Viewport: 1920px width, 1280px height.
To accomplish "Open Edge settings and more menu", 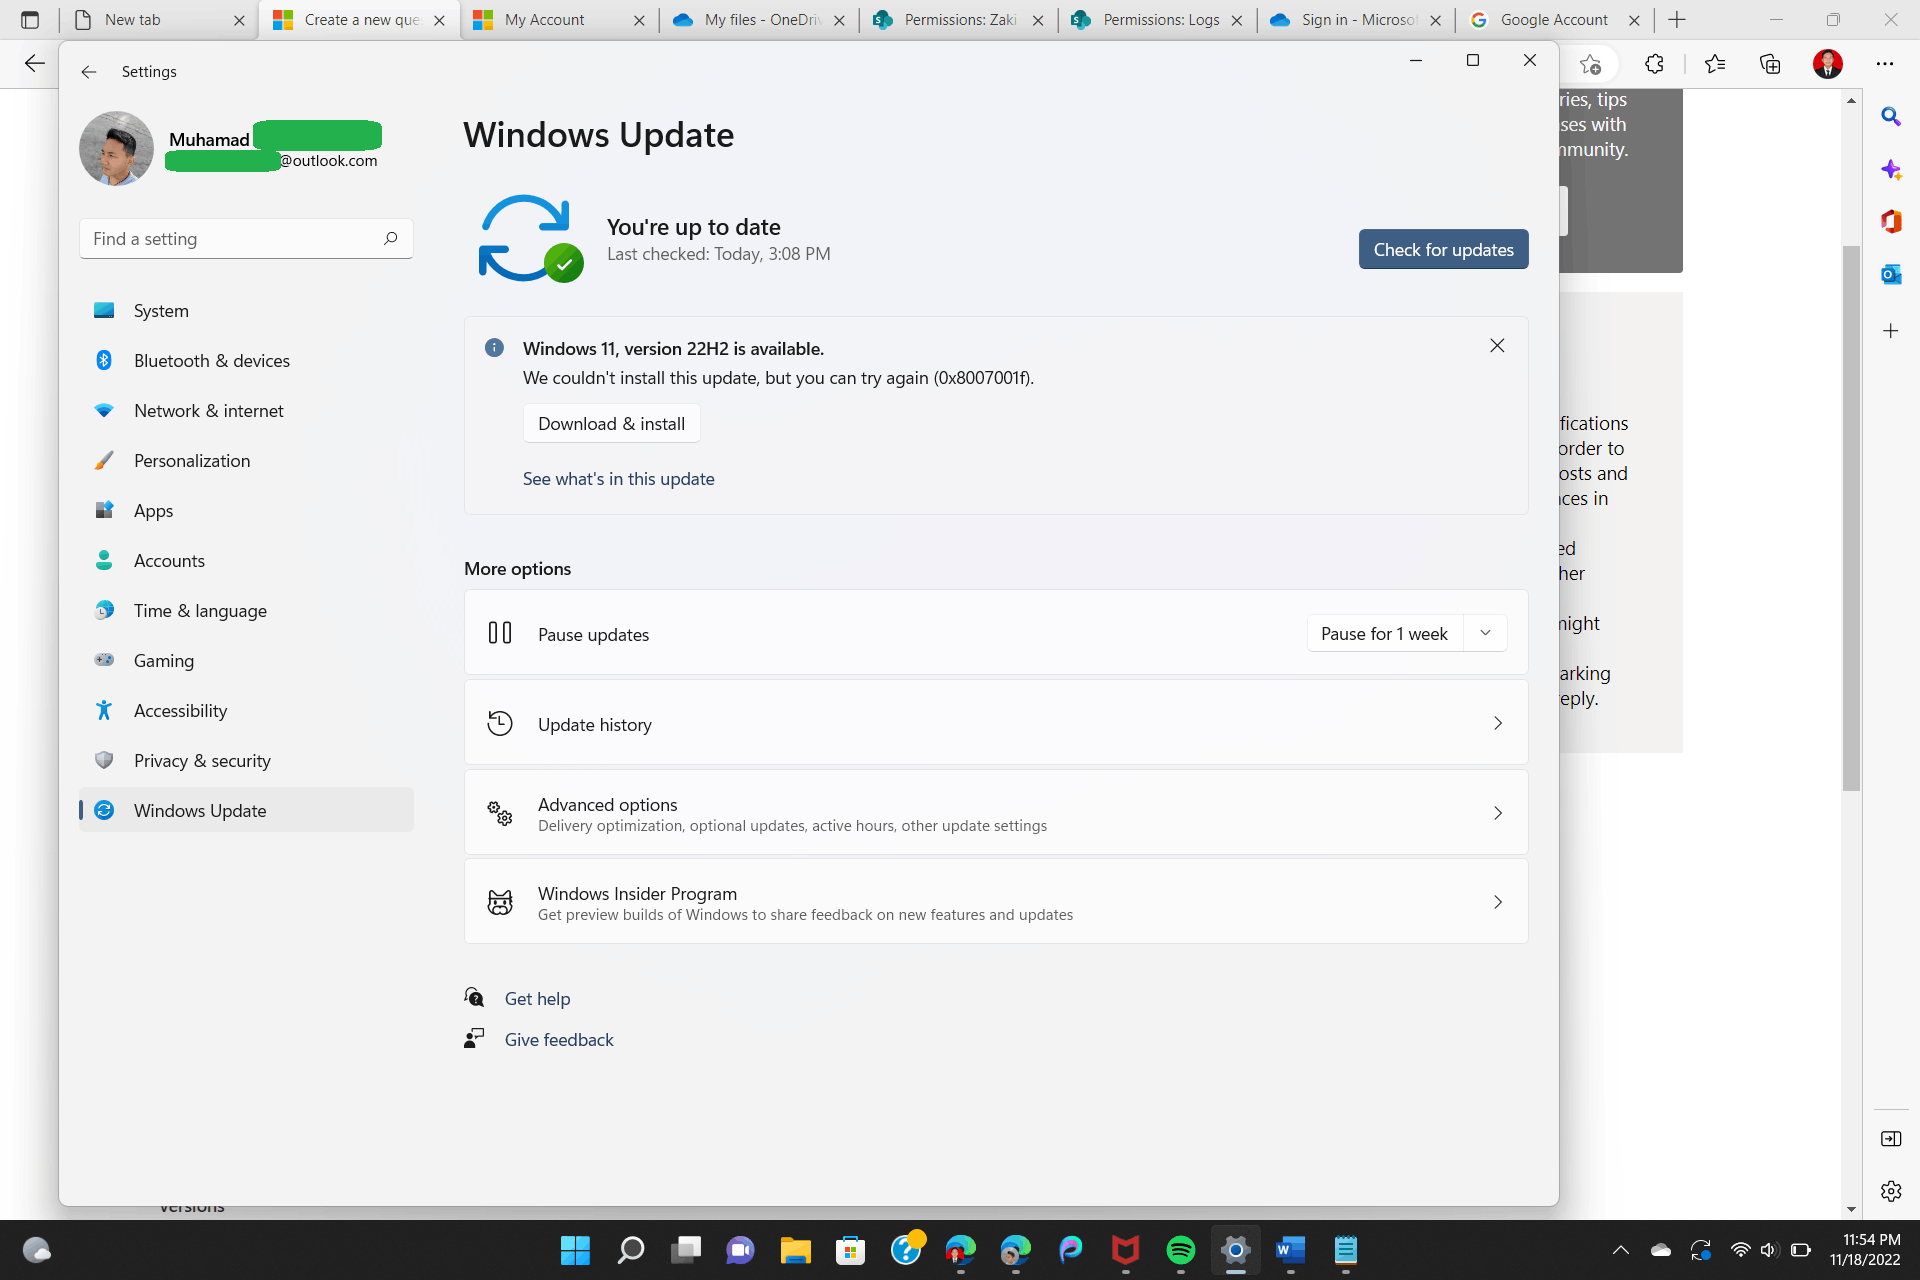I will click(1884, 64).
